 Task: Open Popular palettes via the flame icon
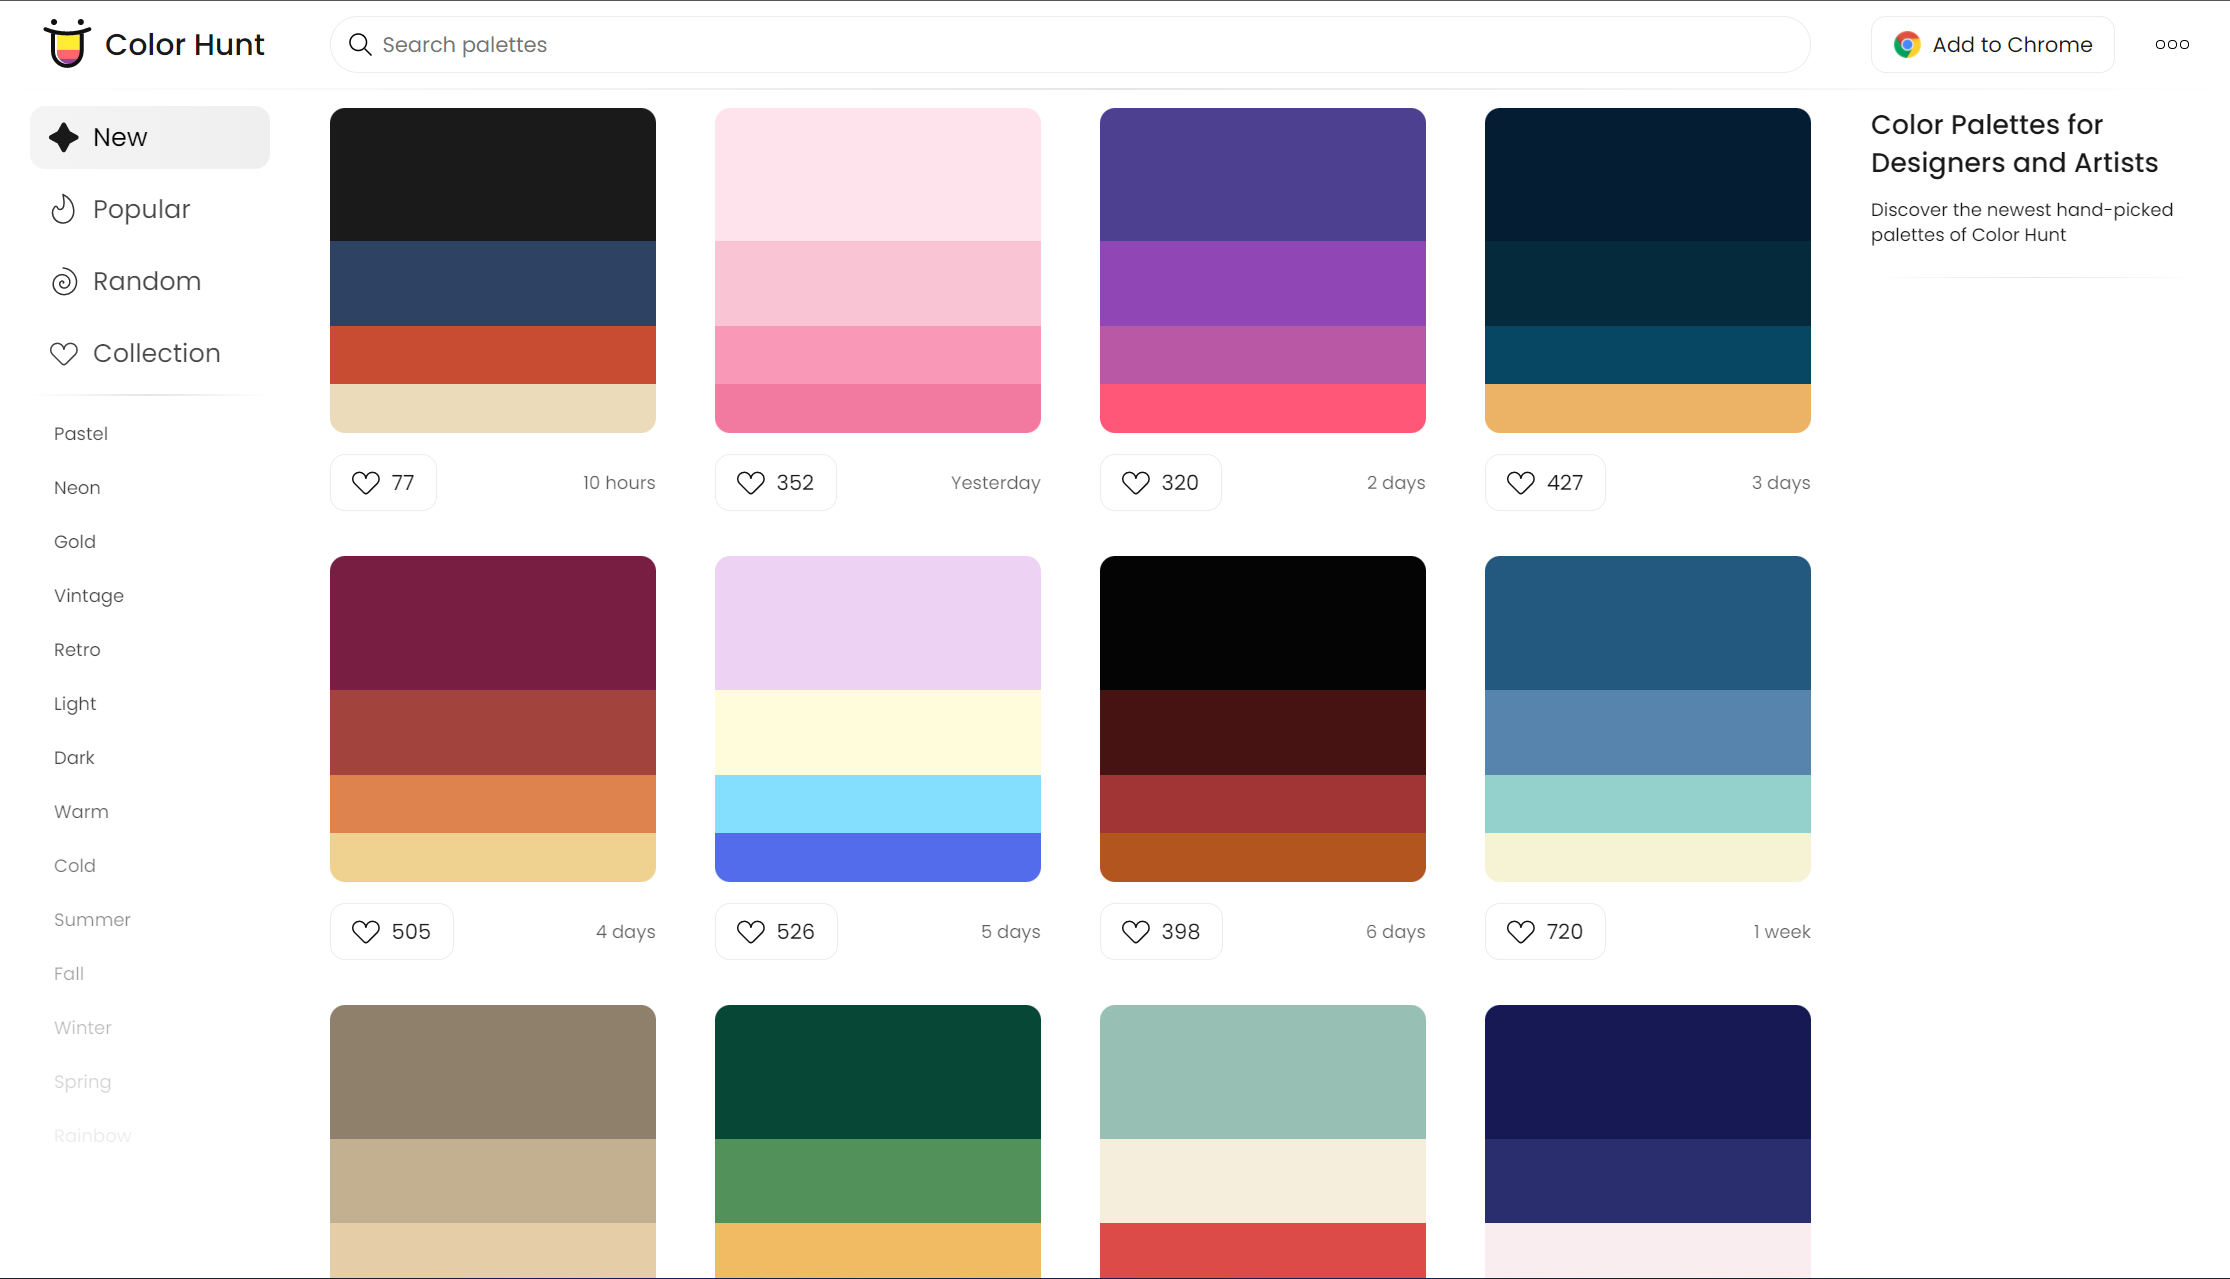(63, 209)
